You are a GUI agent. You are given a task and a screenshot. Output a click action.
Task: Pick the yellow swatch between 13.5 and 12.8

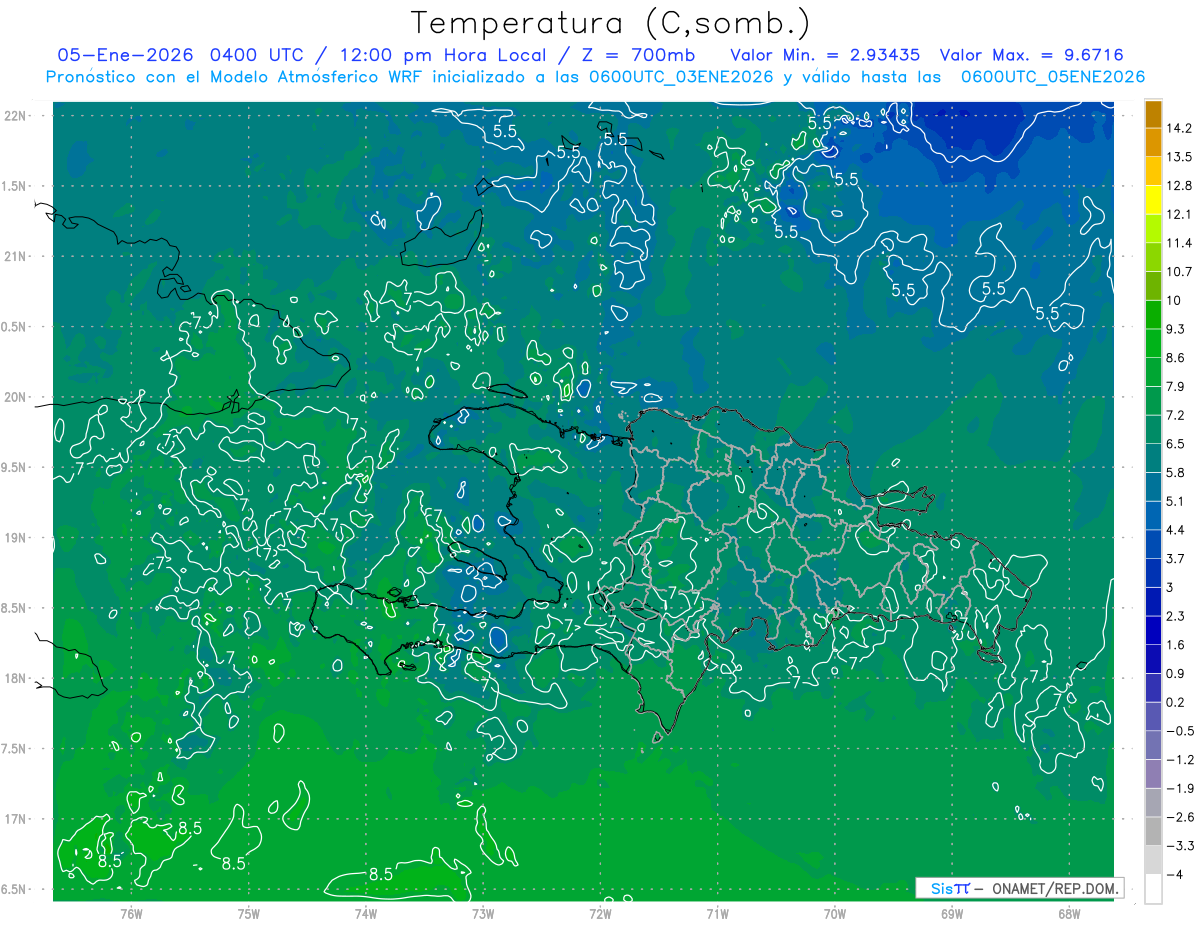pyautogui.click(x=1153, y=171)
